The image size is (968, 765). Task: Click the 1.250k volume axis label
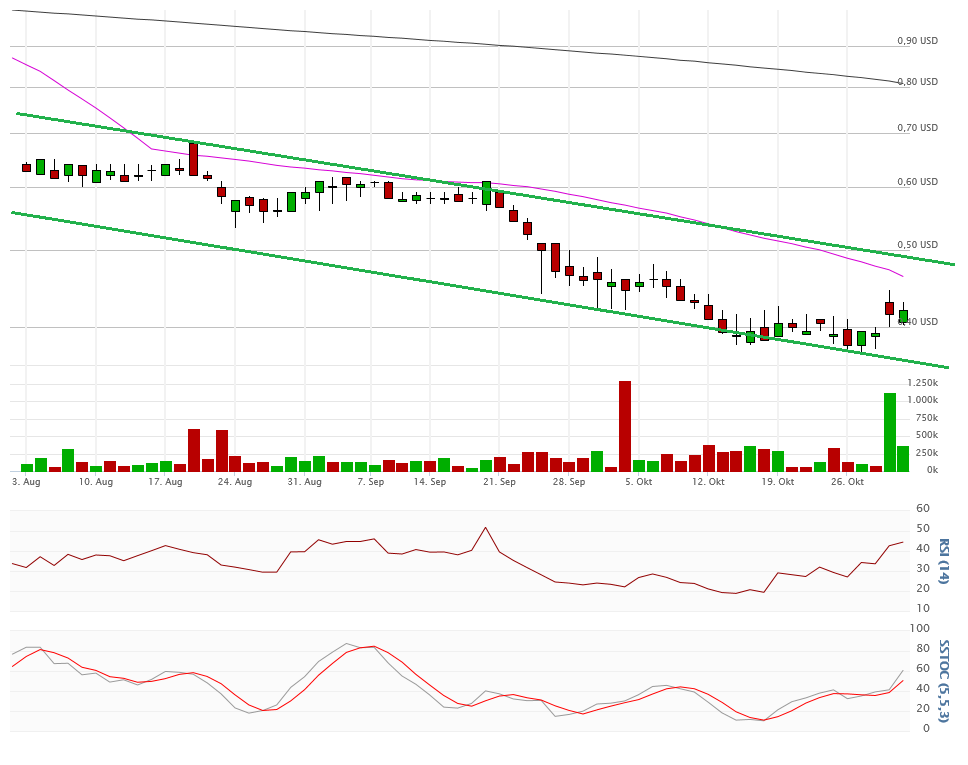click(x=922, y=383)
